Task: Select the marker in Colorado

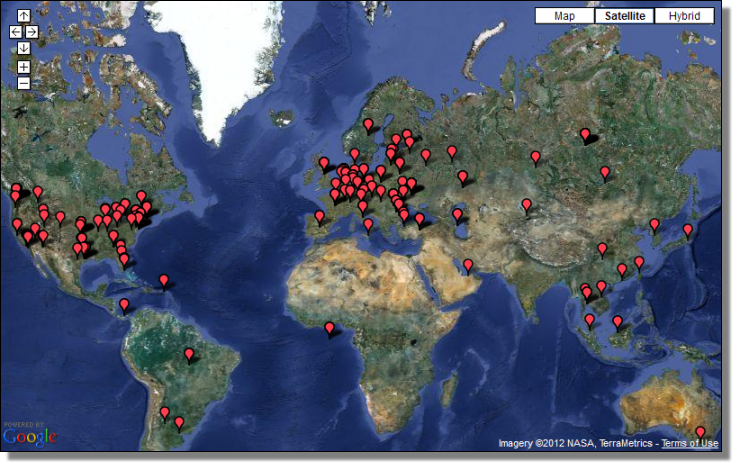Action: tap(60, 218)
